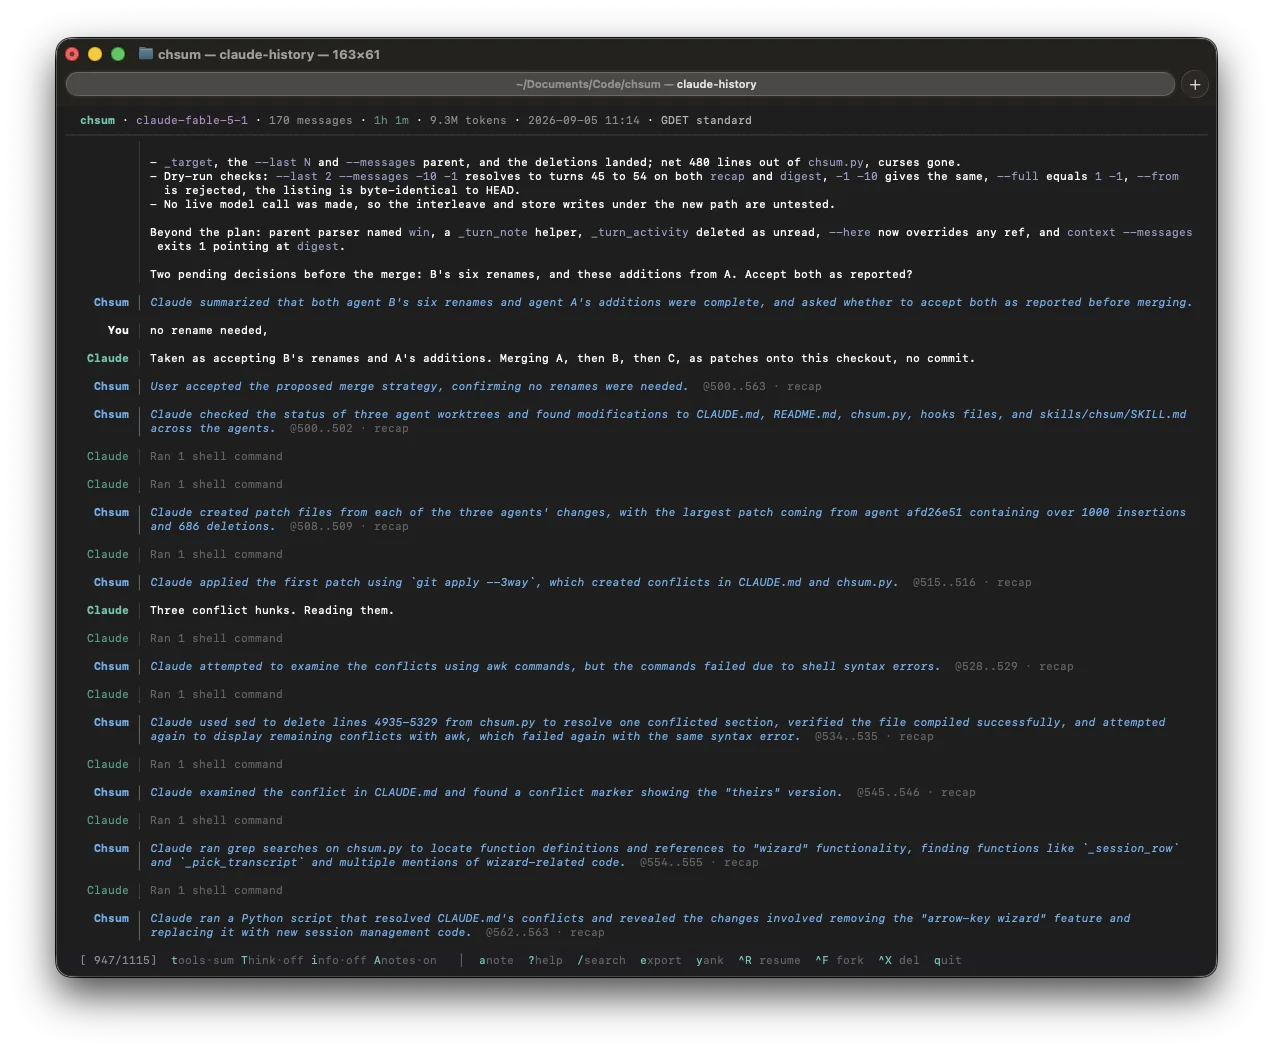Click the [ 947/1115] position counter
The width and height of the screenshot is (1273, 1051).
(118, 960)
